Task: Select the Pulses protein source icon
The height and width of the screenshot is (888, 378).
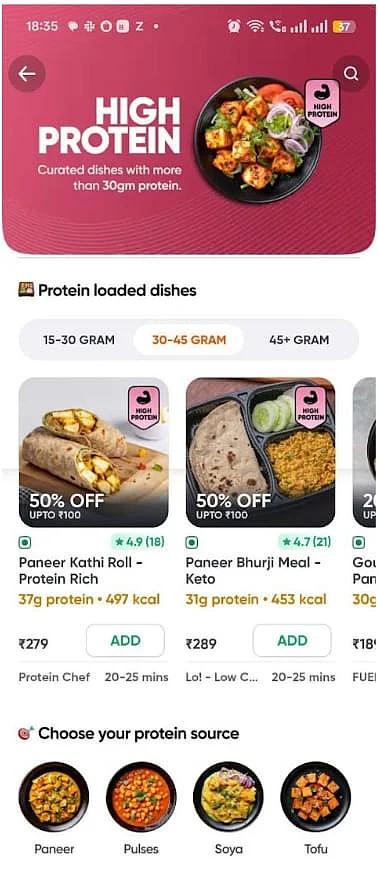Action: (141, 797)
